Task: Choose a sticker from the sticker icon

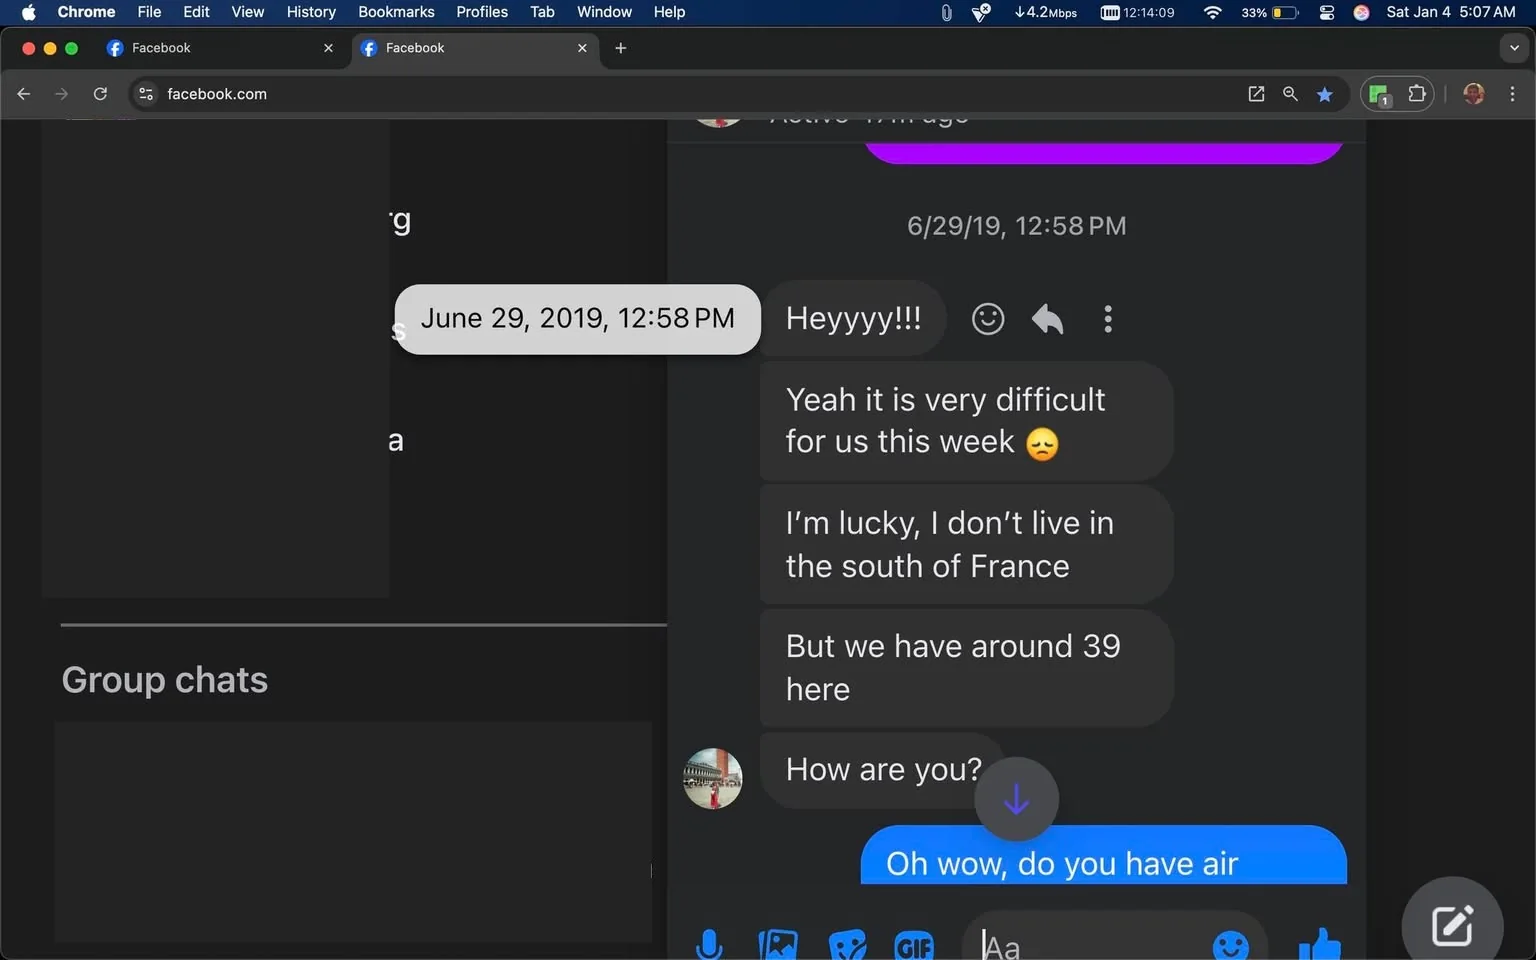Action: click(847, 945)
